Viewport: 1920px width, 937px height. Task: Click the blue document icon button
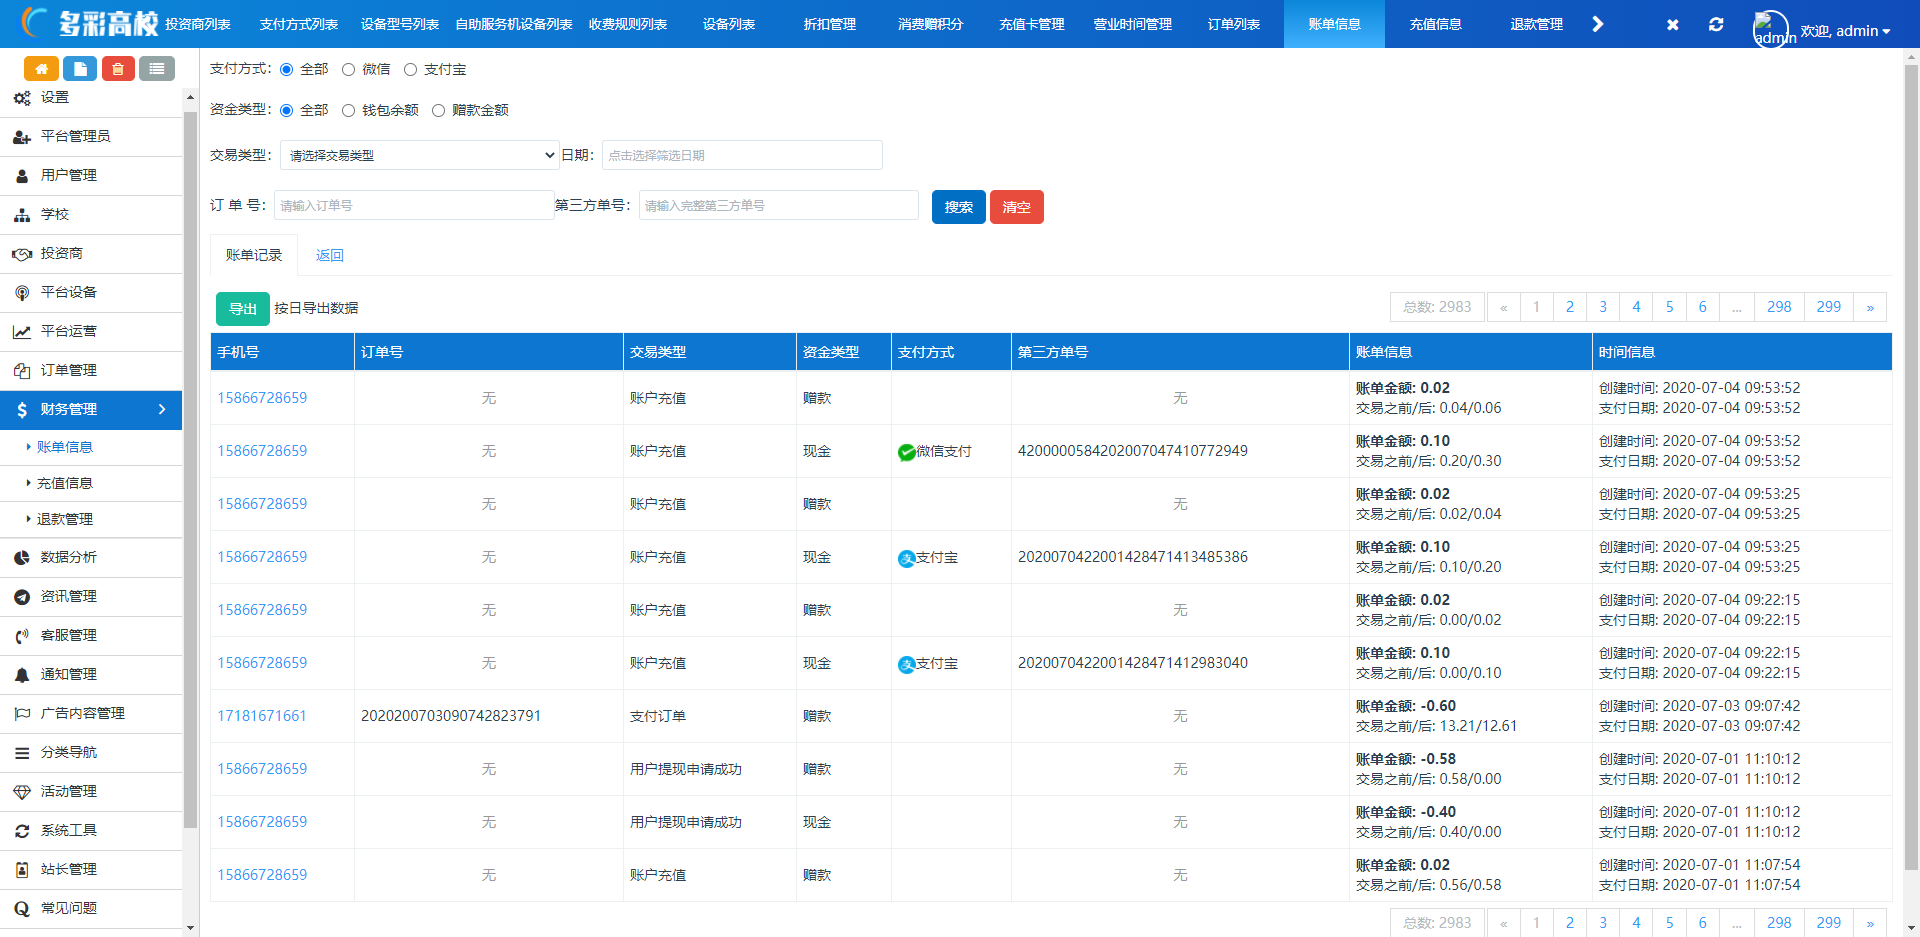pyautogui.click(x=80, y=69)
